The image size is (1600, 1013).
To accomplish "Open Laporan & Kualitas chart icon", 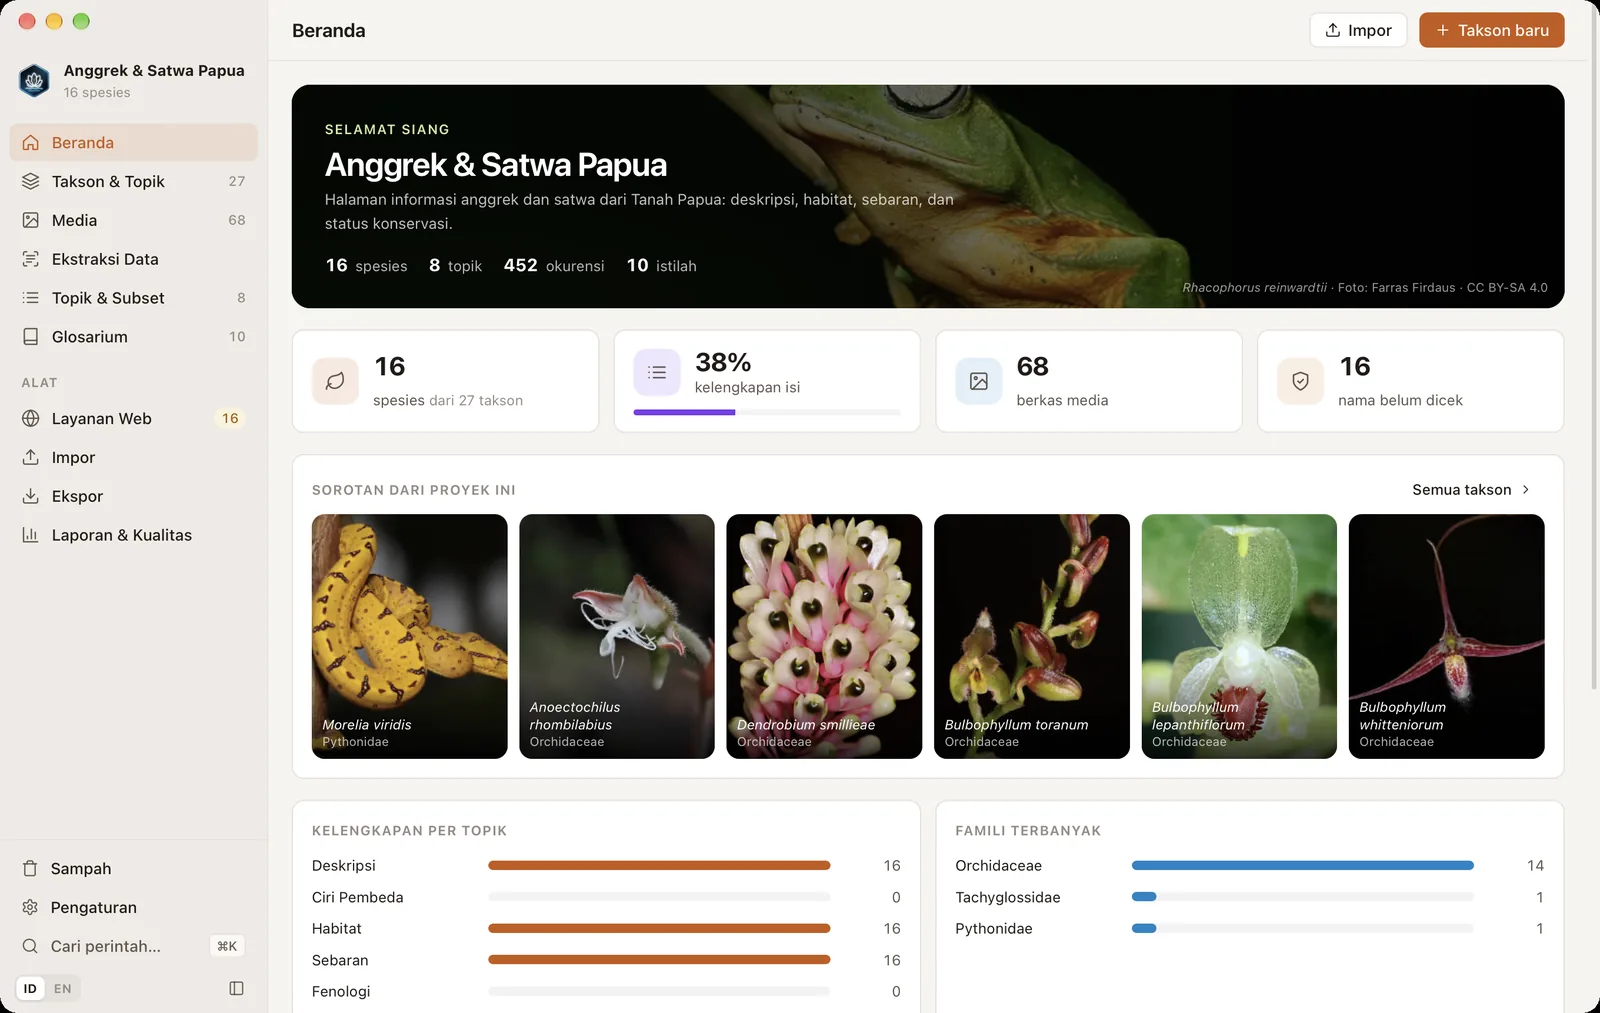I will click(x=31, y=535).
